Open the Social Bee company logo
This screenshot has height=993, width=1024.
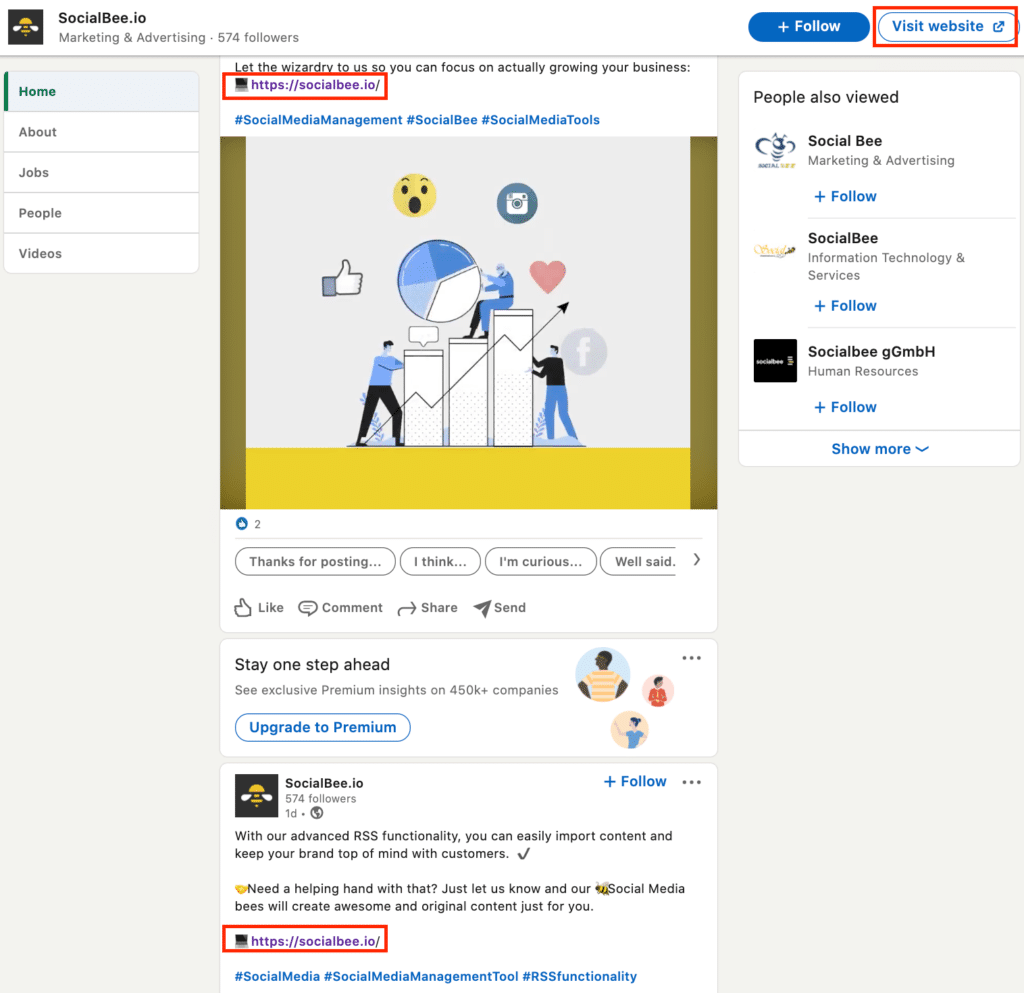coord(775,151)
